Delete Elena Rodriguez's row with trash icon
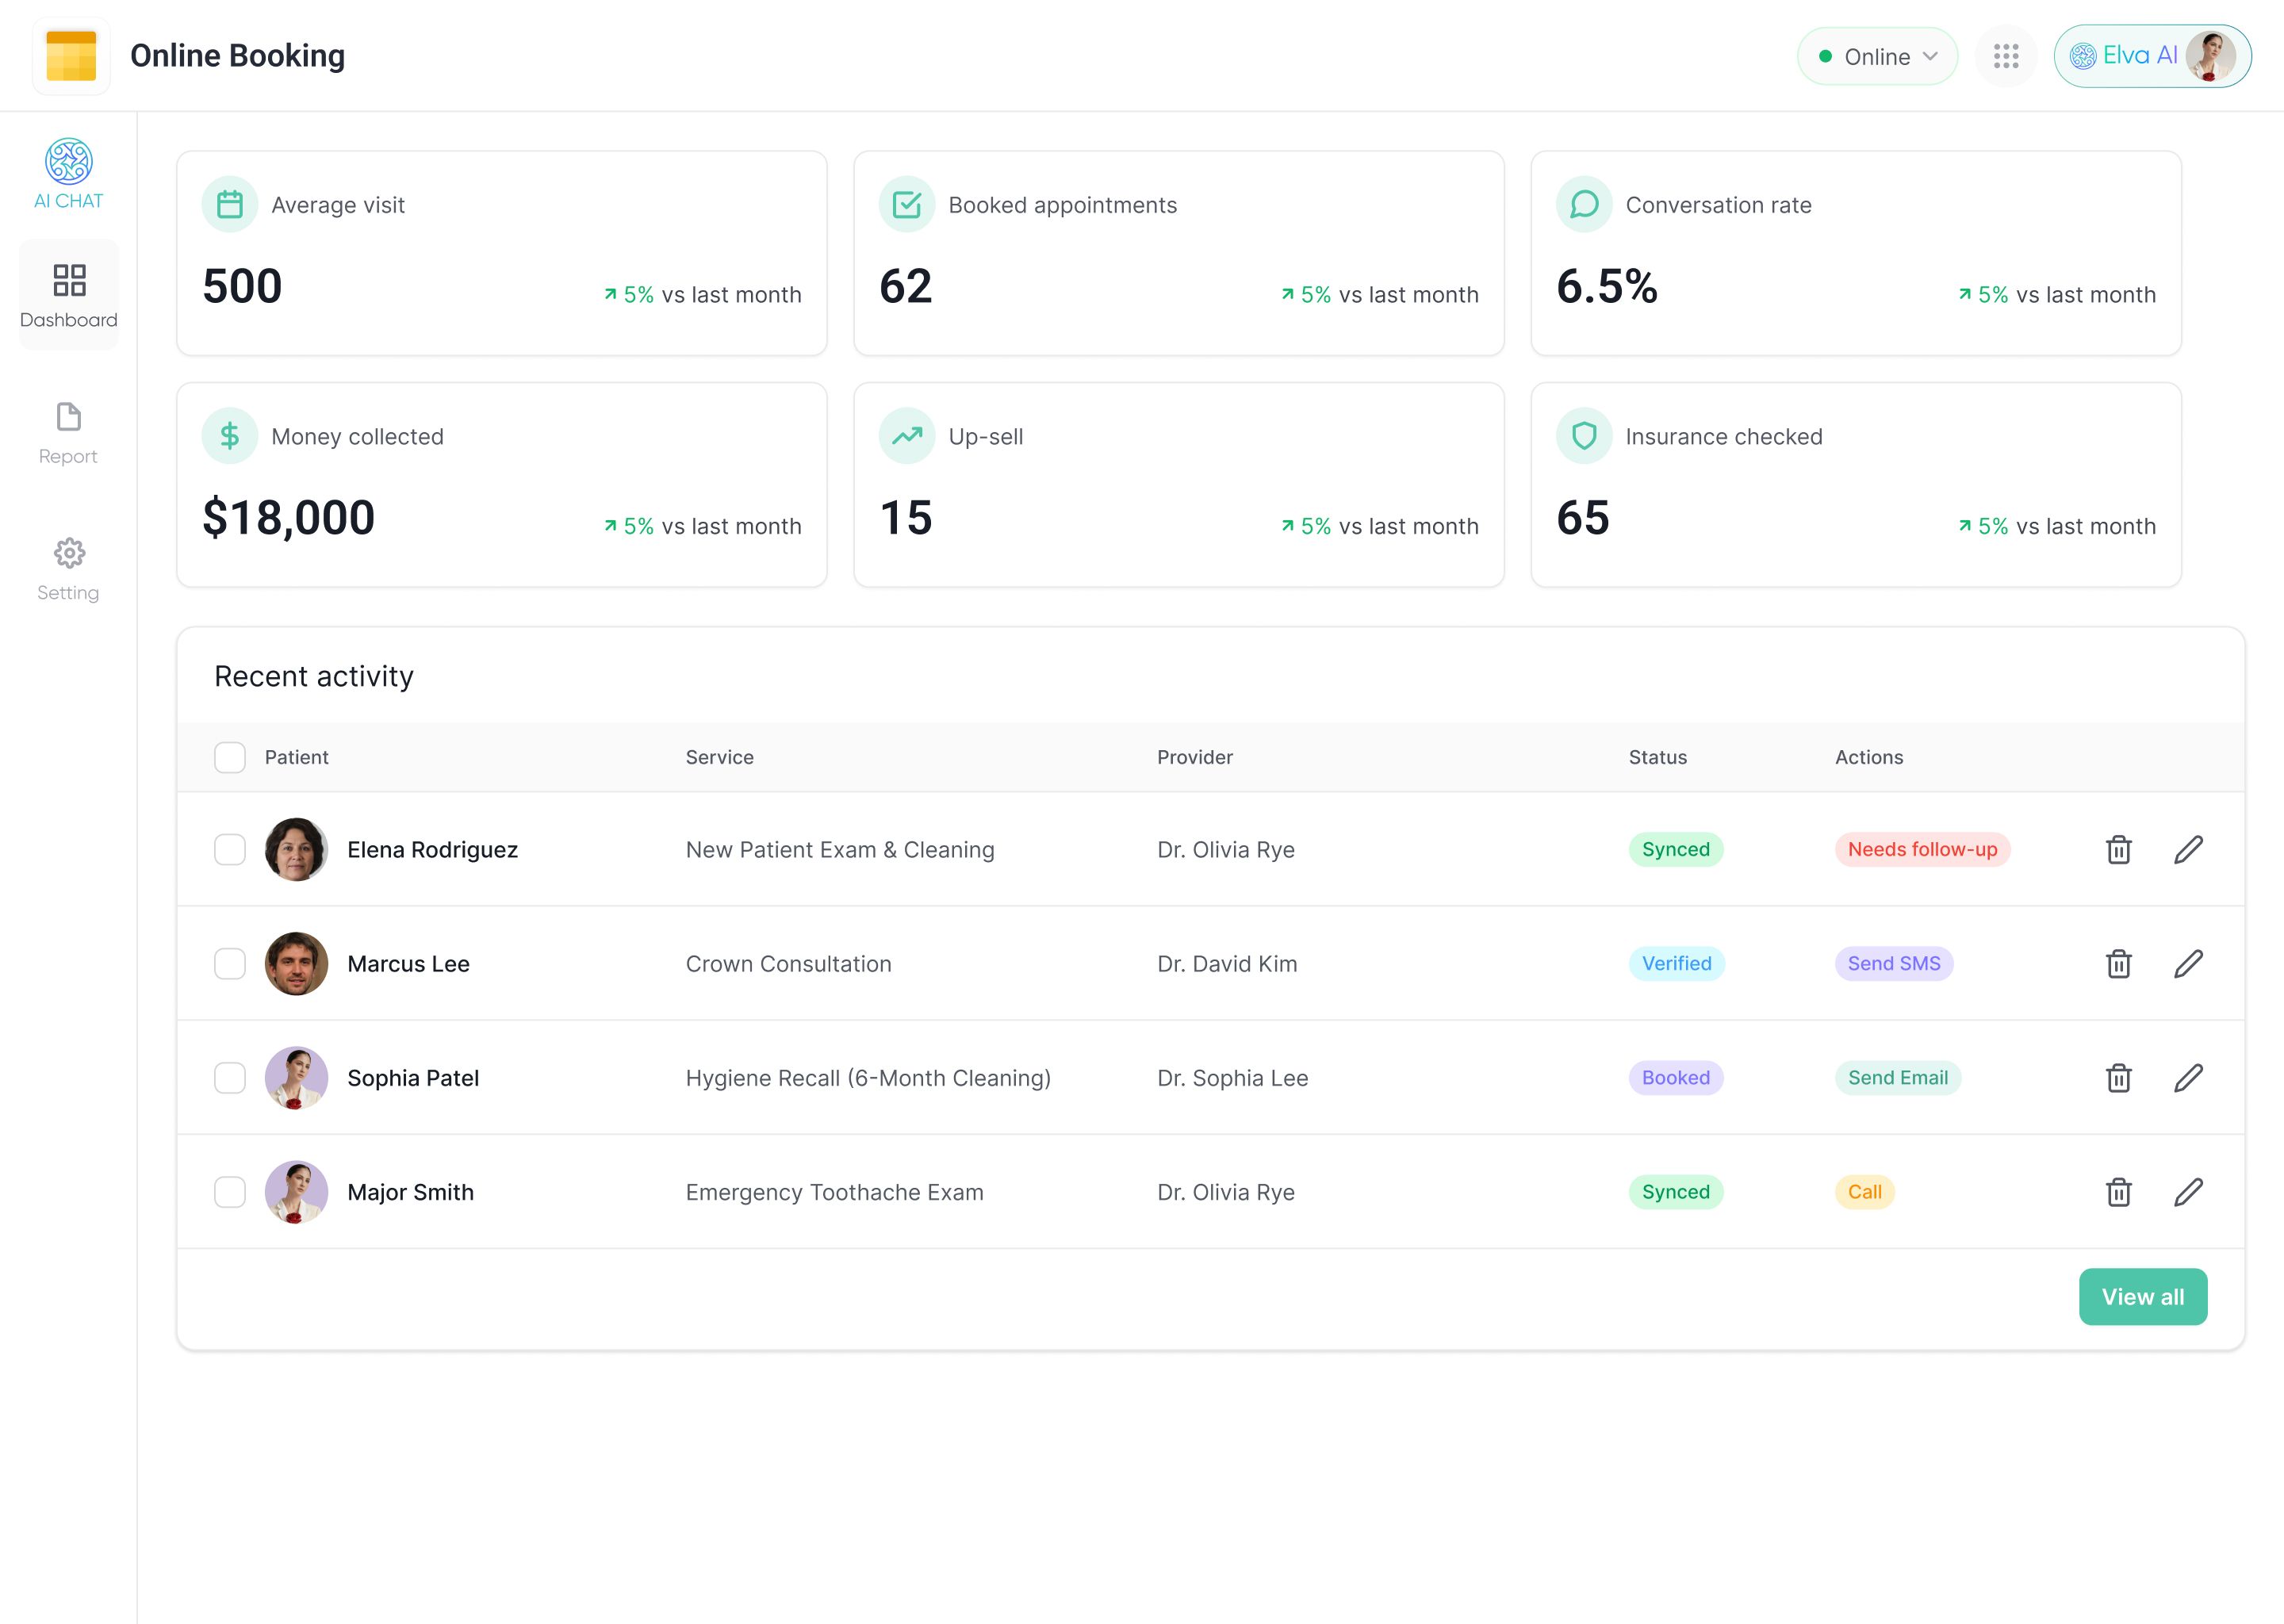The width and height of the screenshot is (2284, 1624). click(2118, 850)
